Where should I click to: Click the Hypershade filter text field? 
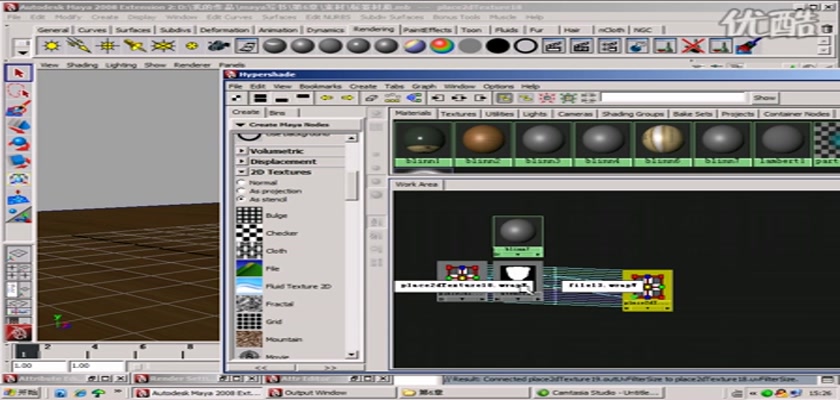click(673, 97)
